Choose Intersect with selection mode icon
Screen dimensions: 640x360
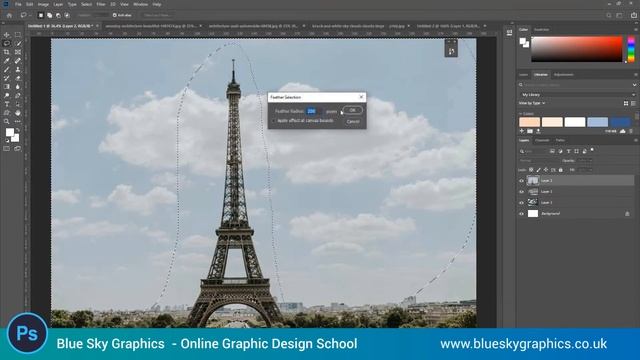click(67, 15)
